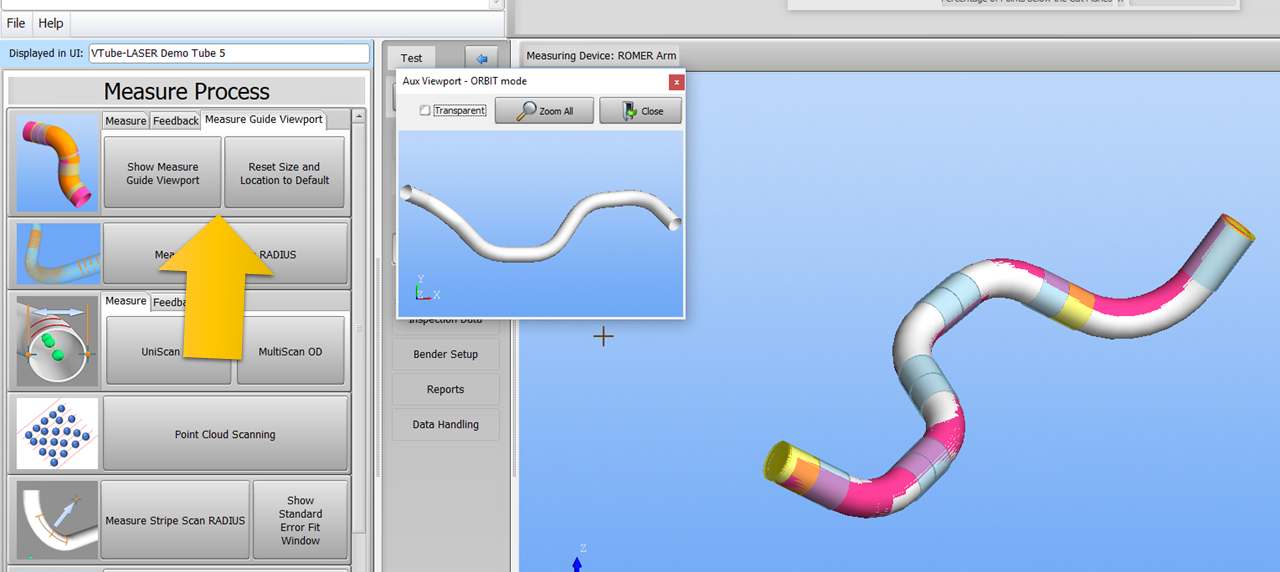The height and width of the screenshot is (572, 1280).
Task: Click the blue back arrow button
Action: click(481, 58)
